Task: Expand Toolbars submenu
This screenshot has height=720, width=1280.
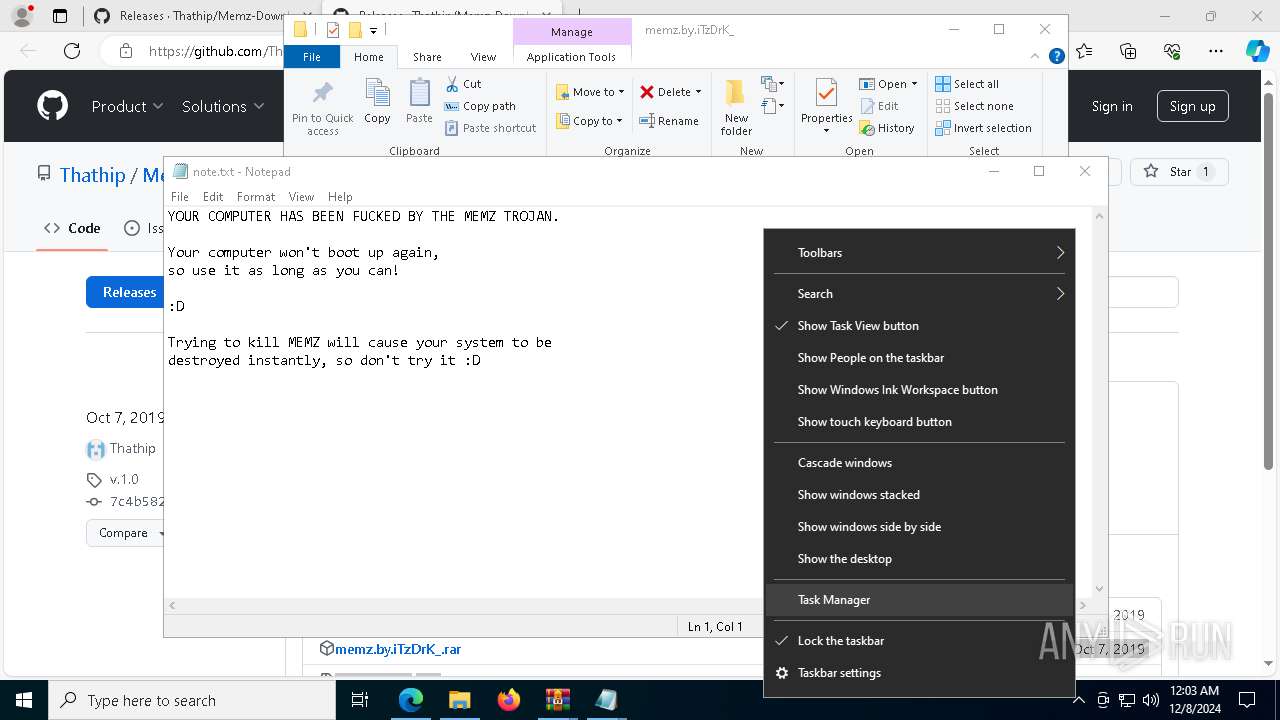Action: click(x=919, y=253)
